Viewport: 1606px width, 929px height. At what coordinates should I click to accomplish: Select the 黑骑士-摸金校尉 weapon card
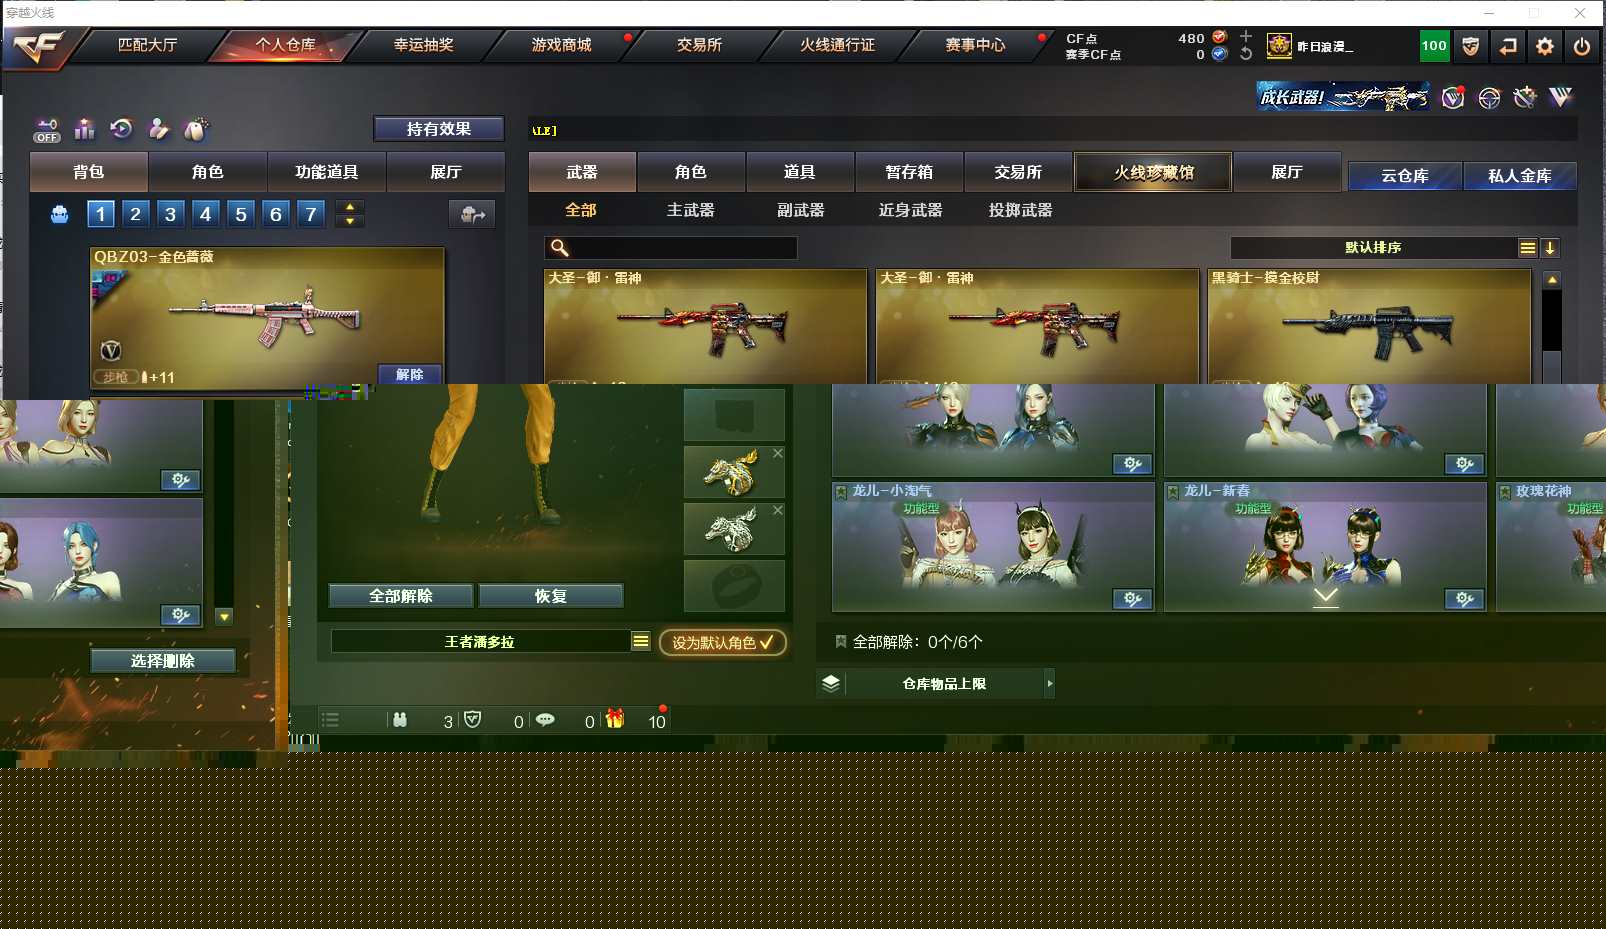[x=1370, y=326]
